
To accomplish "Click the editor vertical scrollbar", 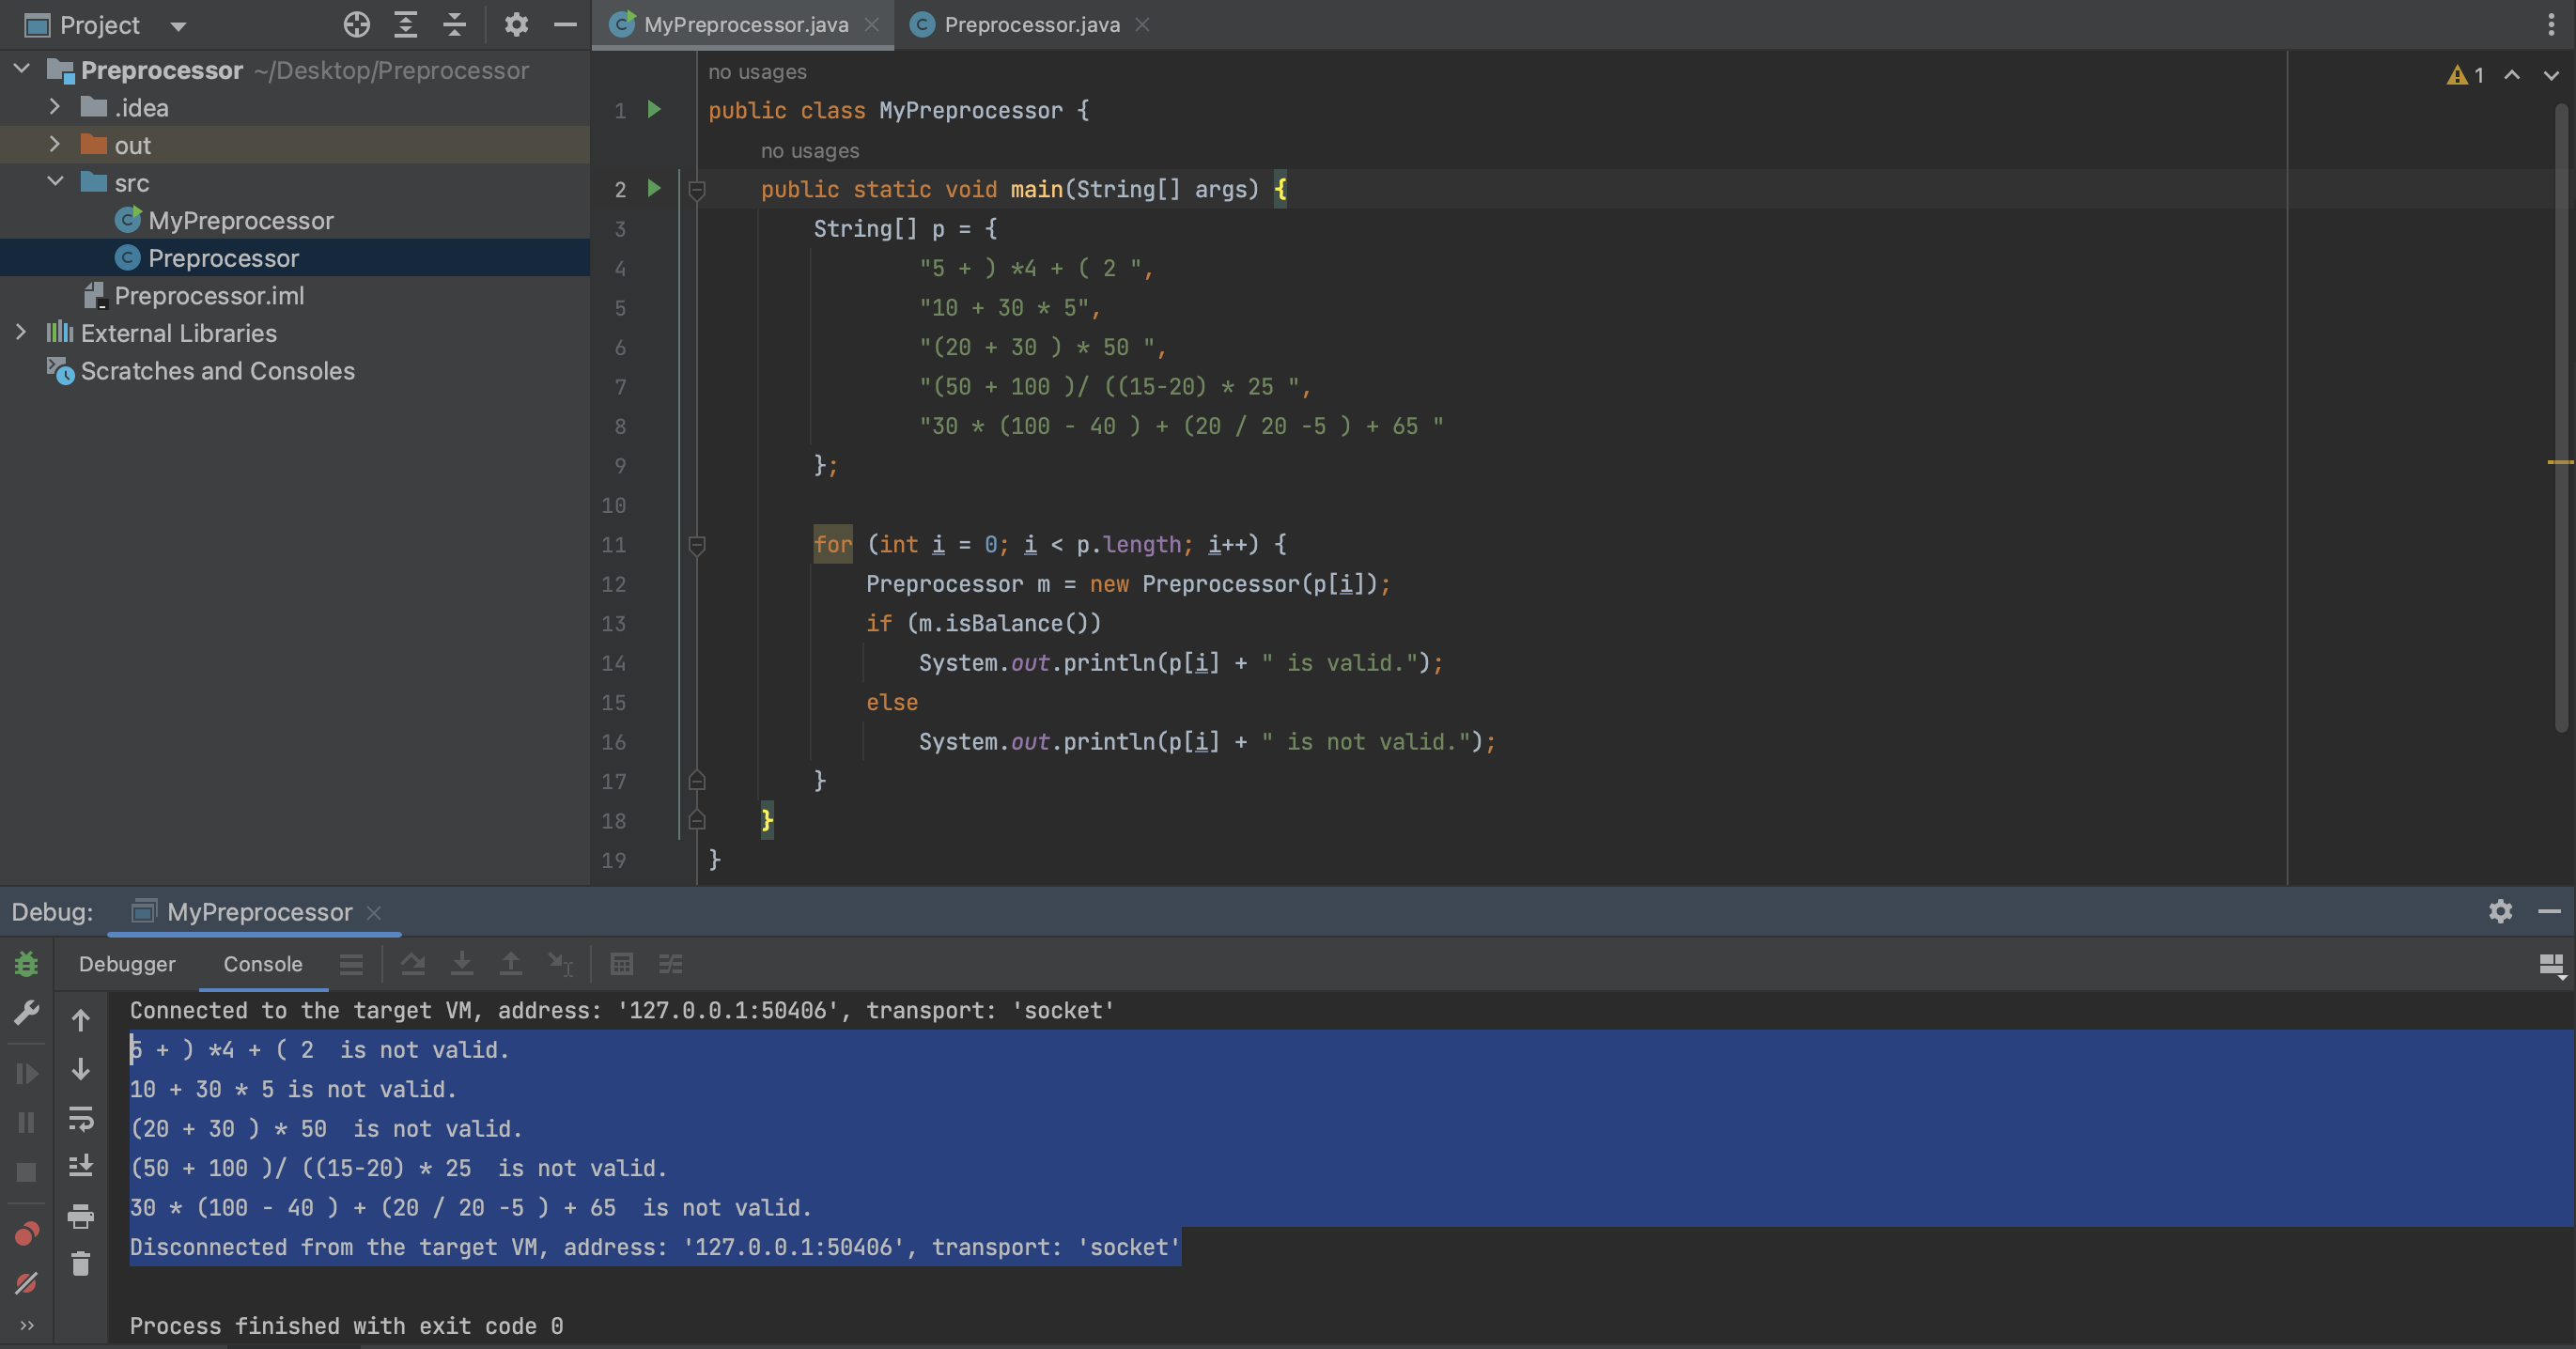I will click(x=2561, y=420).
